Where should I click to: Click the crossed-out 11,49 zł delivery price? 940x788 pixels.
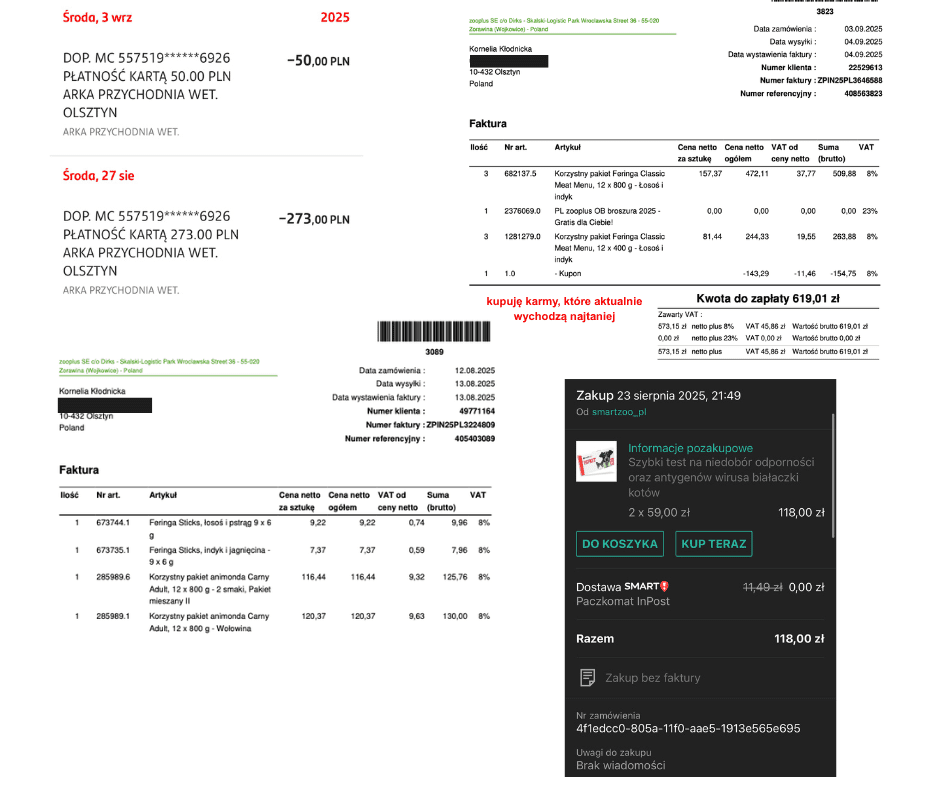point(763,588)
